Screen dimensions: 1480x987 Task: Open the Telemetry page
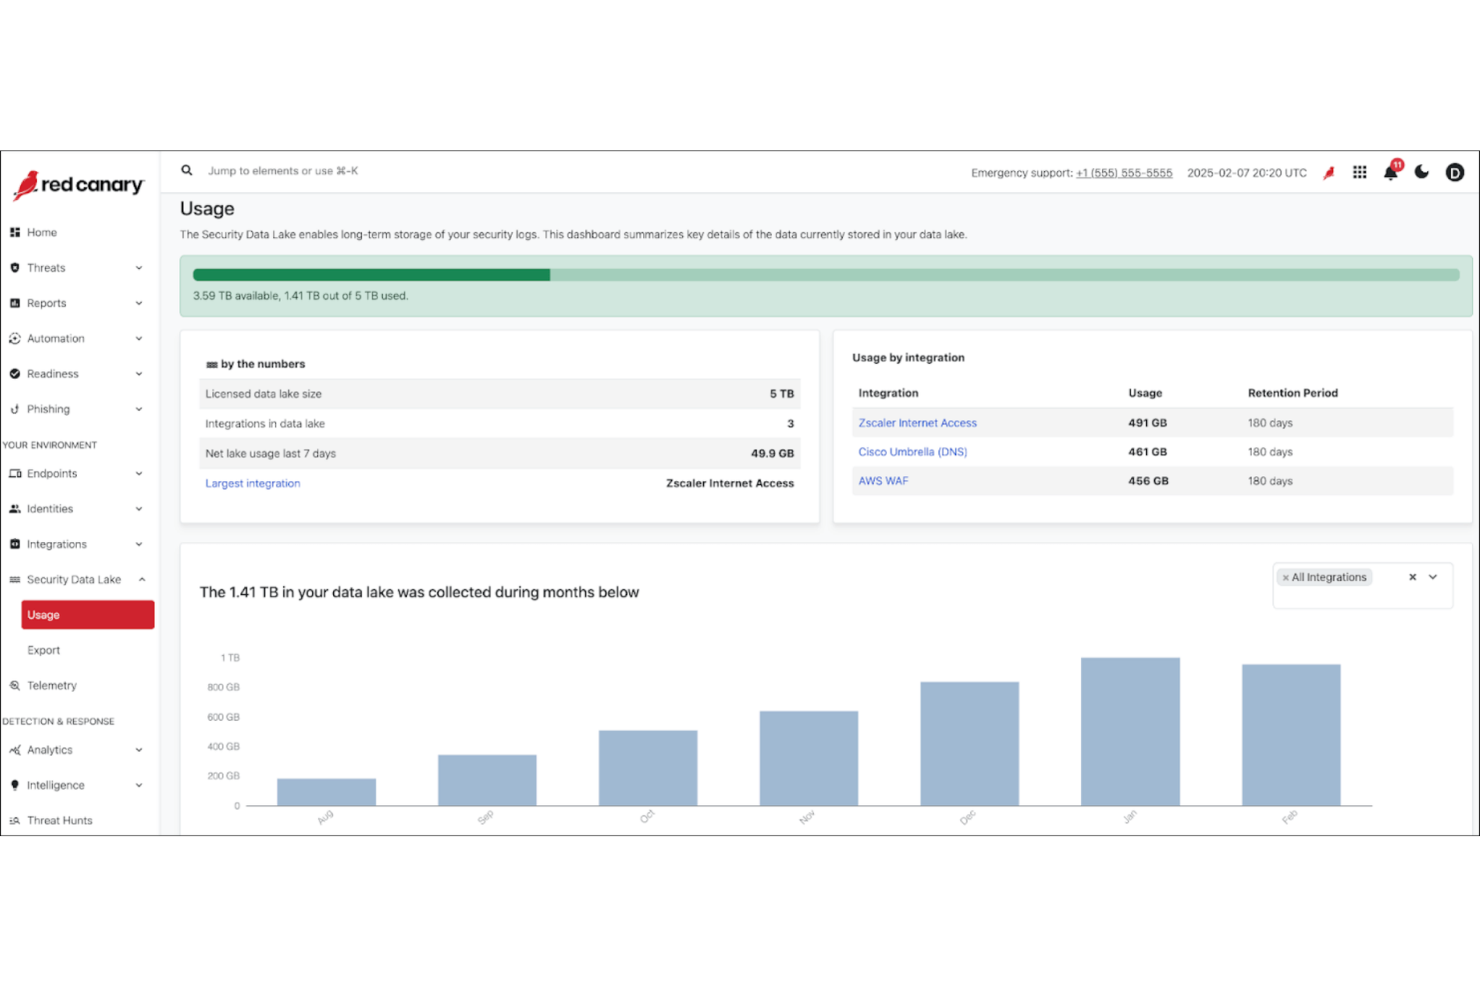51,685
